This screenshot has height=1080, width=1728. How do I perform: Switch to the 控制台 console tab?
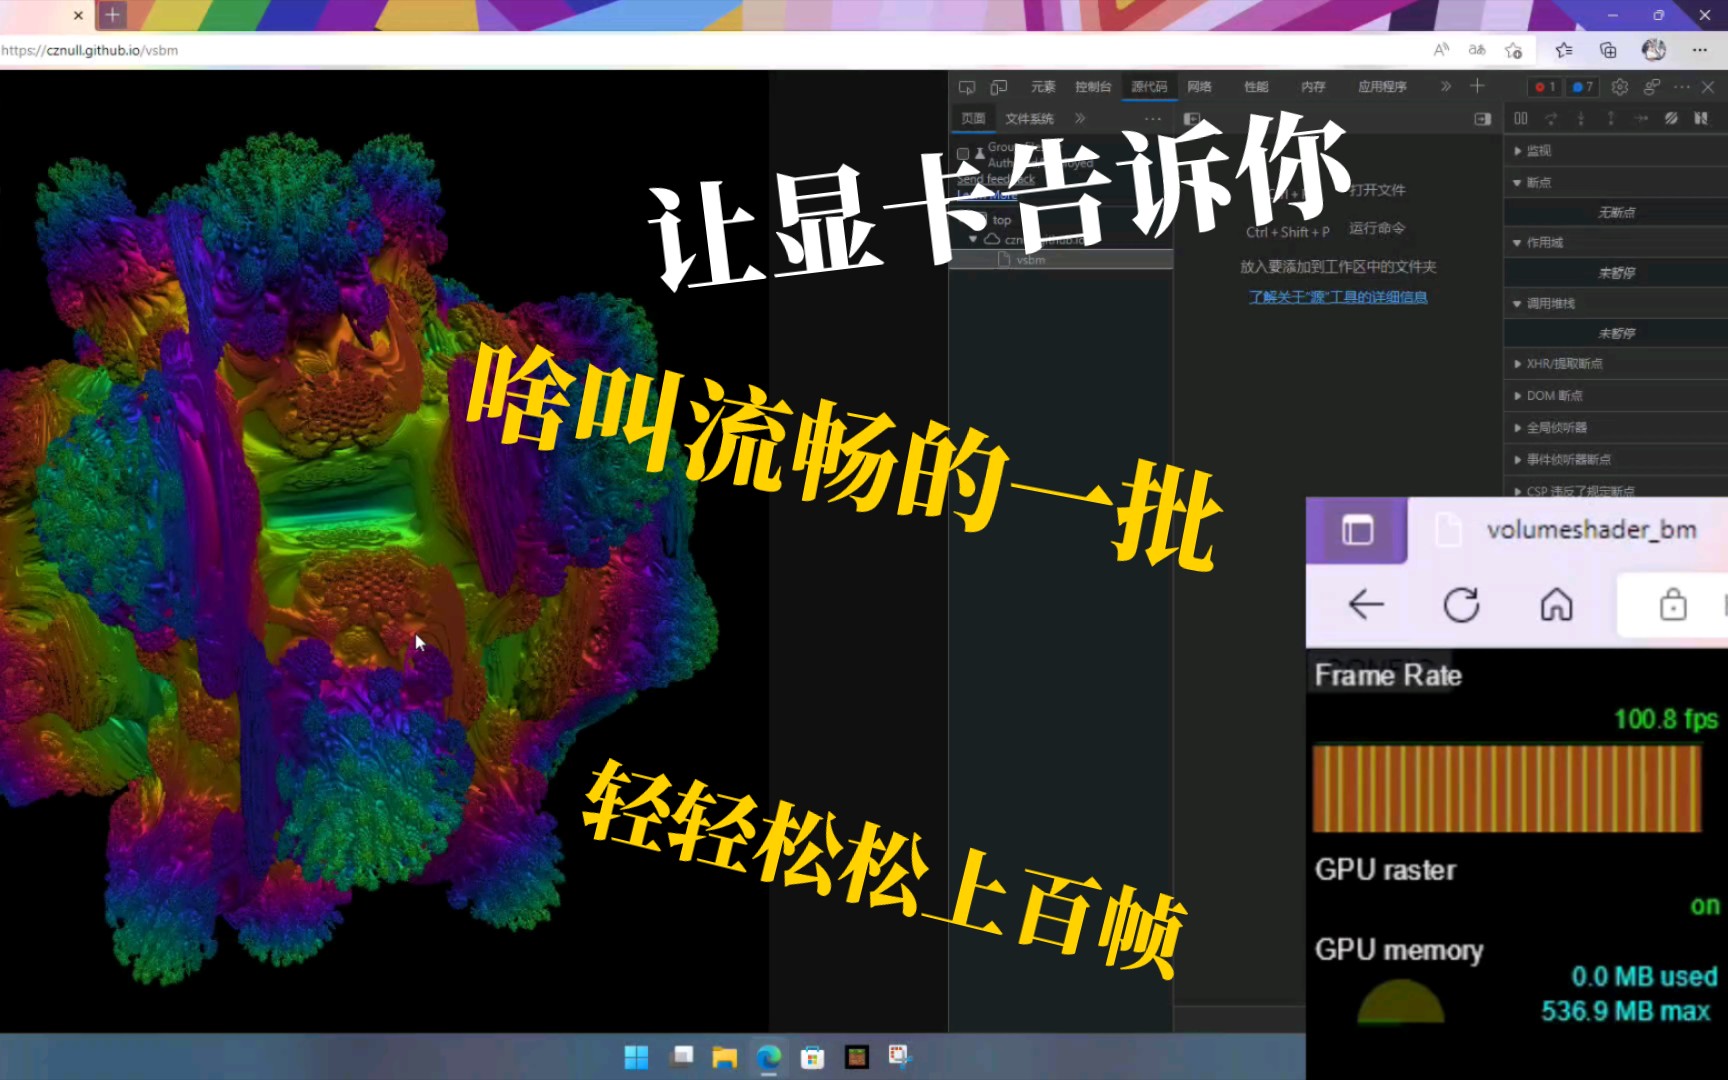(1092, 87)
